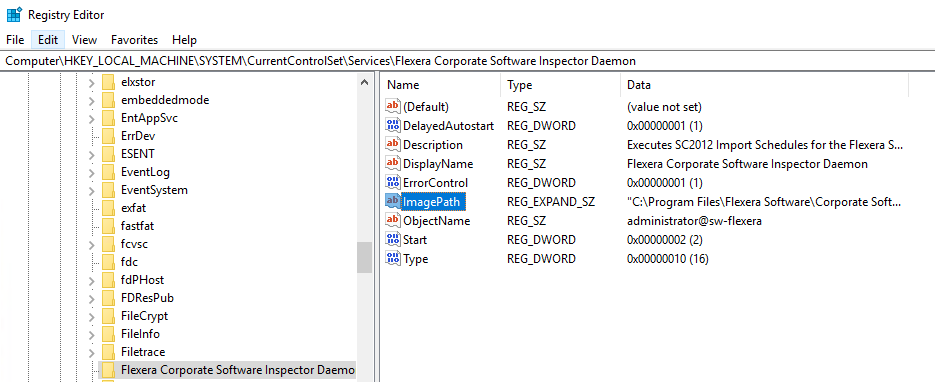Click the tree pane scroll-up arrow
Image resolution: width=935 pixels, height=382 pixels.
tap(364, 83)
